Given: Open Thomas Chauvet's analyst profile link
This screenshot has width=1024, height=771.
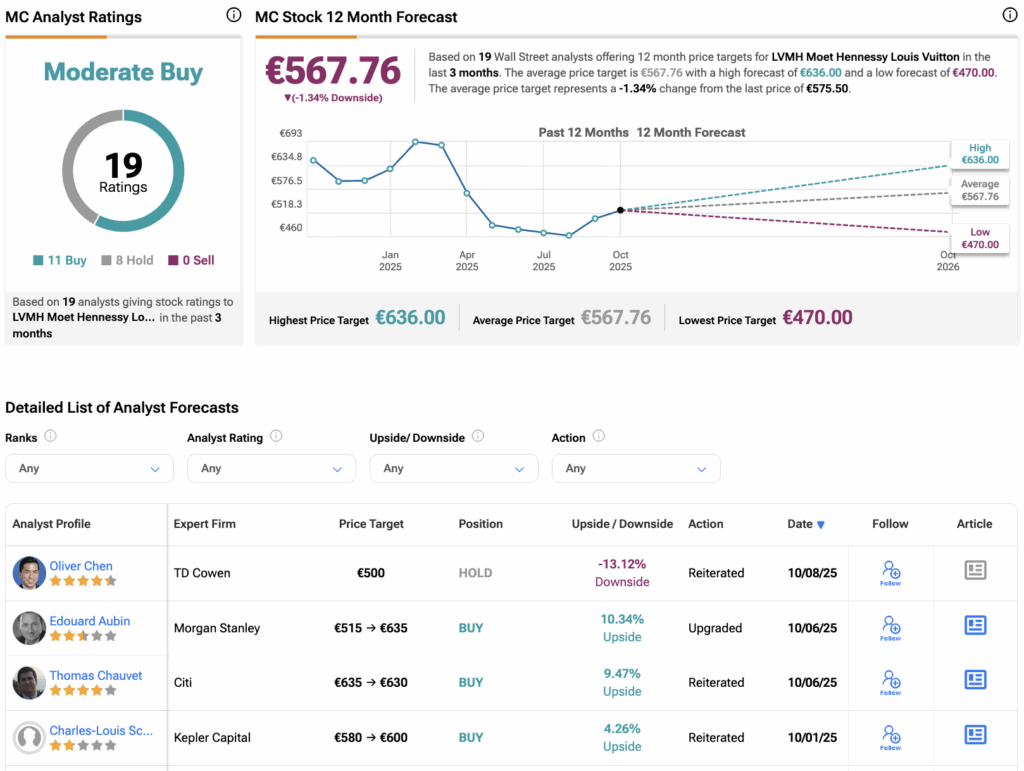Looking at the screenshot, I should [x=96, y=675].
